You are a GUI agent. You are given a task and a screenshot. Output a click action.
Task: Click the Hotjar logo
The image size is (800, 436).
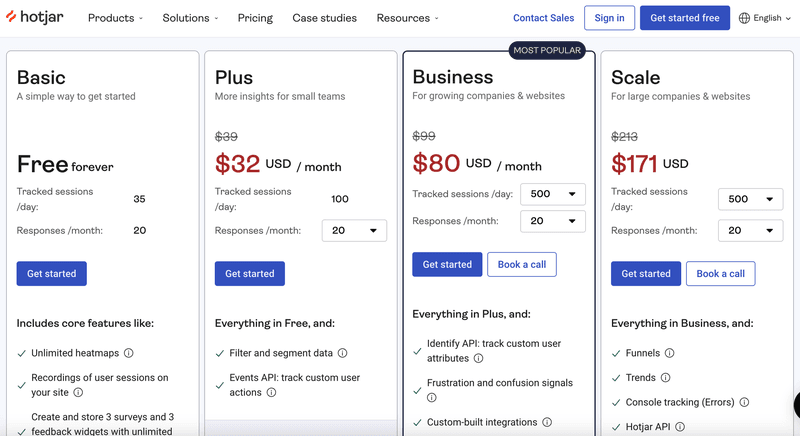pos(38,17)
